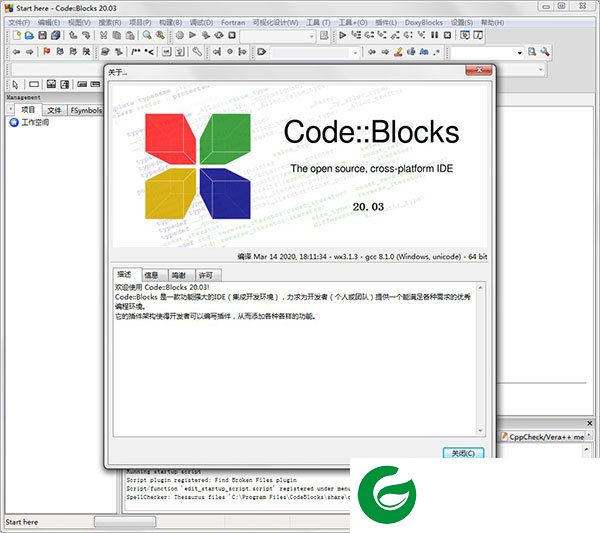The image size is (600, 533).
Task: Click the Redo icon
Action: [86, 36]
